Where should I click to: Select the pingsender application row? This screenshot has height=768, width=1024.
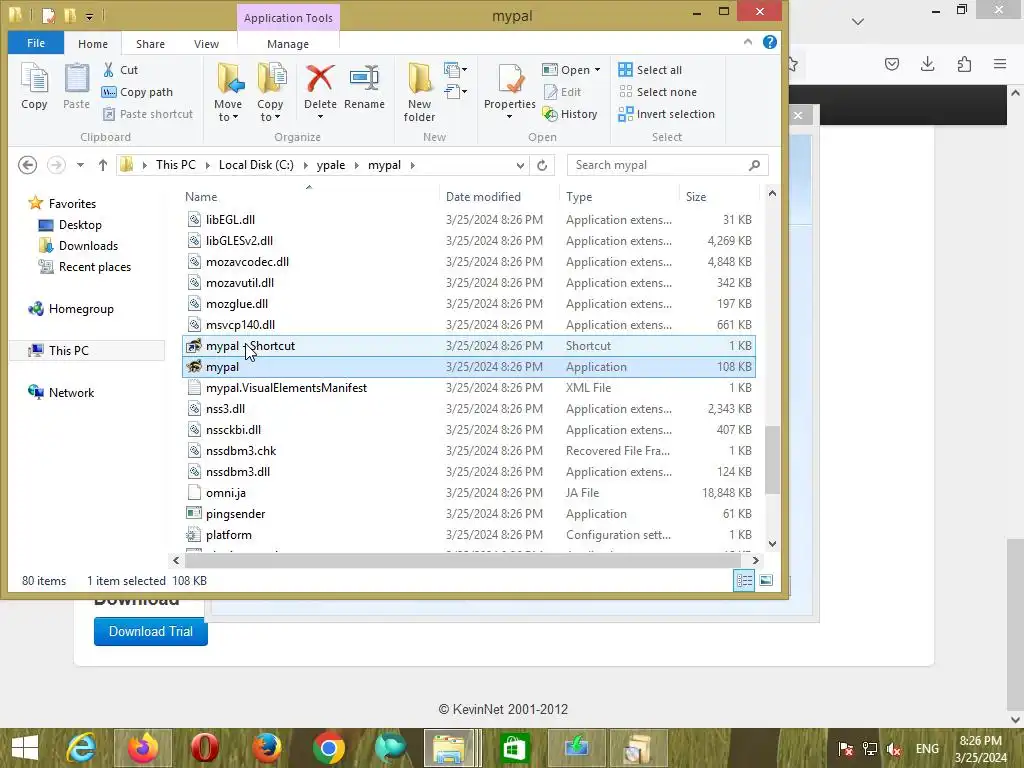click(468, 513)
